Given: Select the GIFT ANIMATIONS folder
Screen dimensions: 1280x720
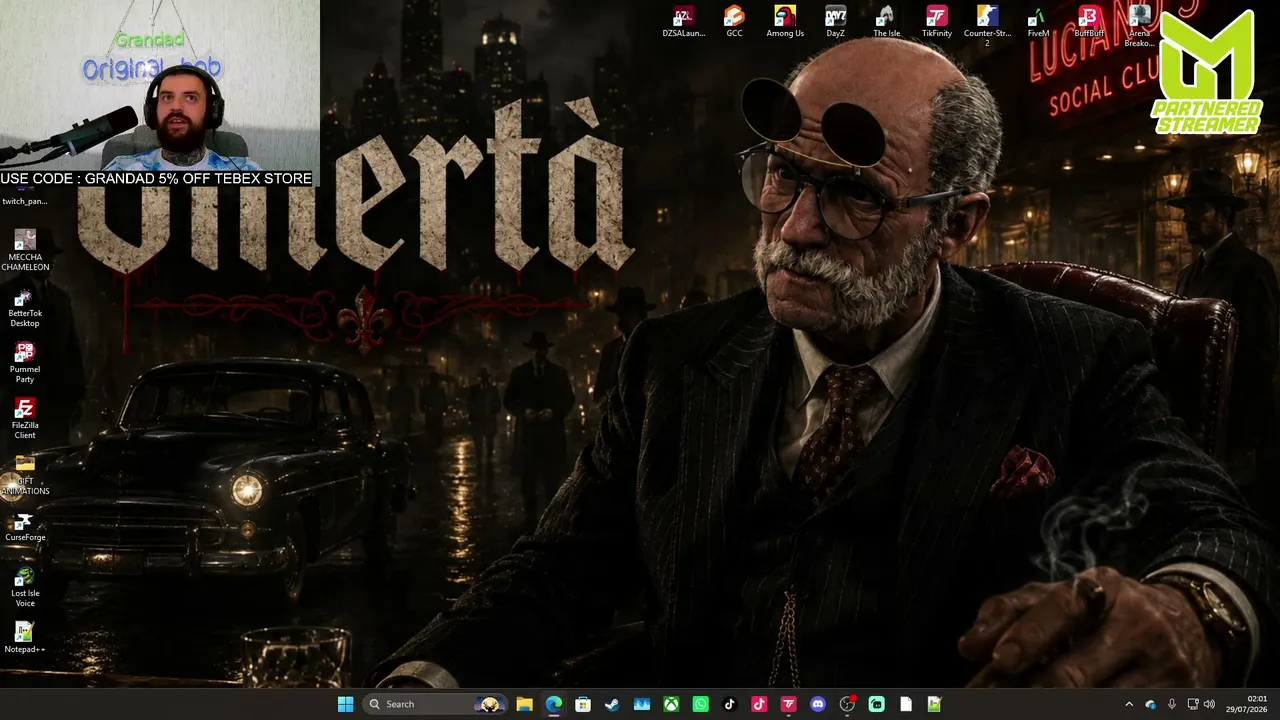Looking at the screenshot, I should (25, 475).
